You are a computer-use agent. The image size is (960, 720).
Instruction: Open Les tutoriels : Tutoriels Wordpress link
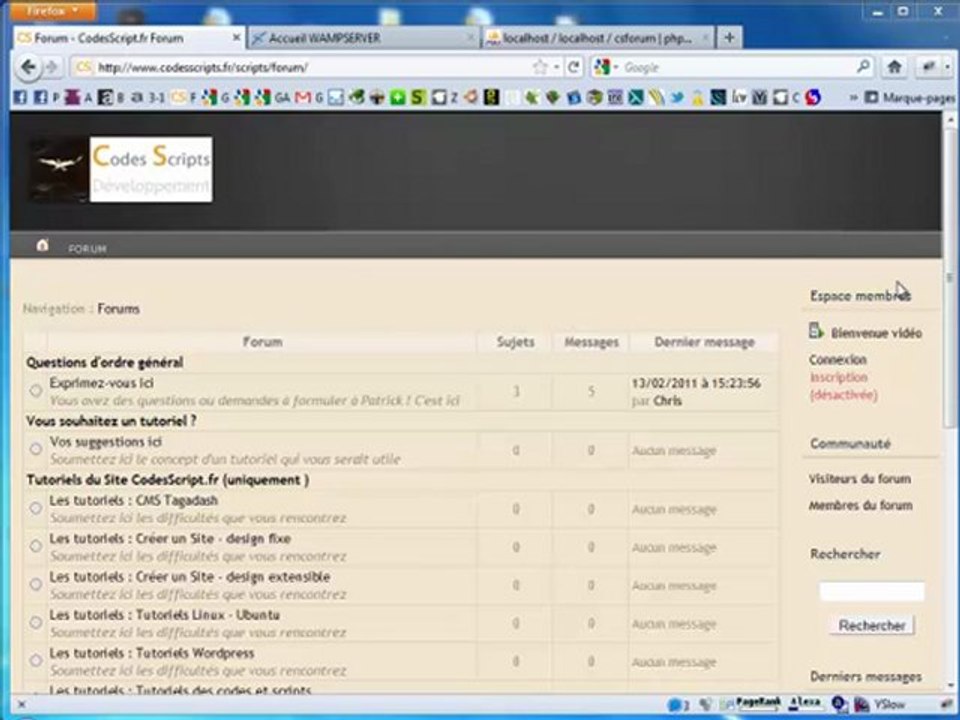point(152,653)
